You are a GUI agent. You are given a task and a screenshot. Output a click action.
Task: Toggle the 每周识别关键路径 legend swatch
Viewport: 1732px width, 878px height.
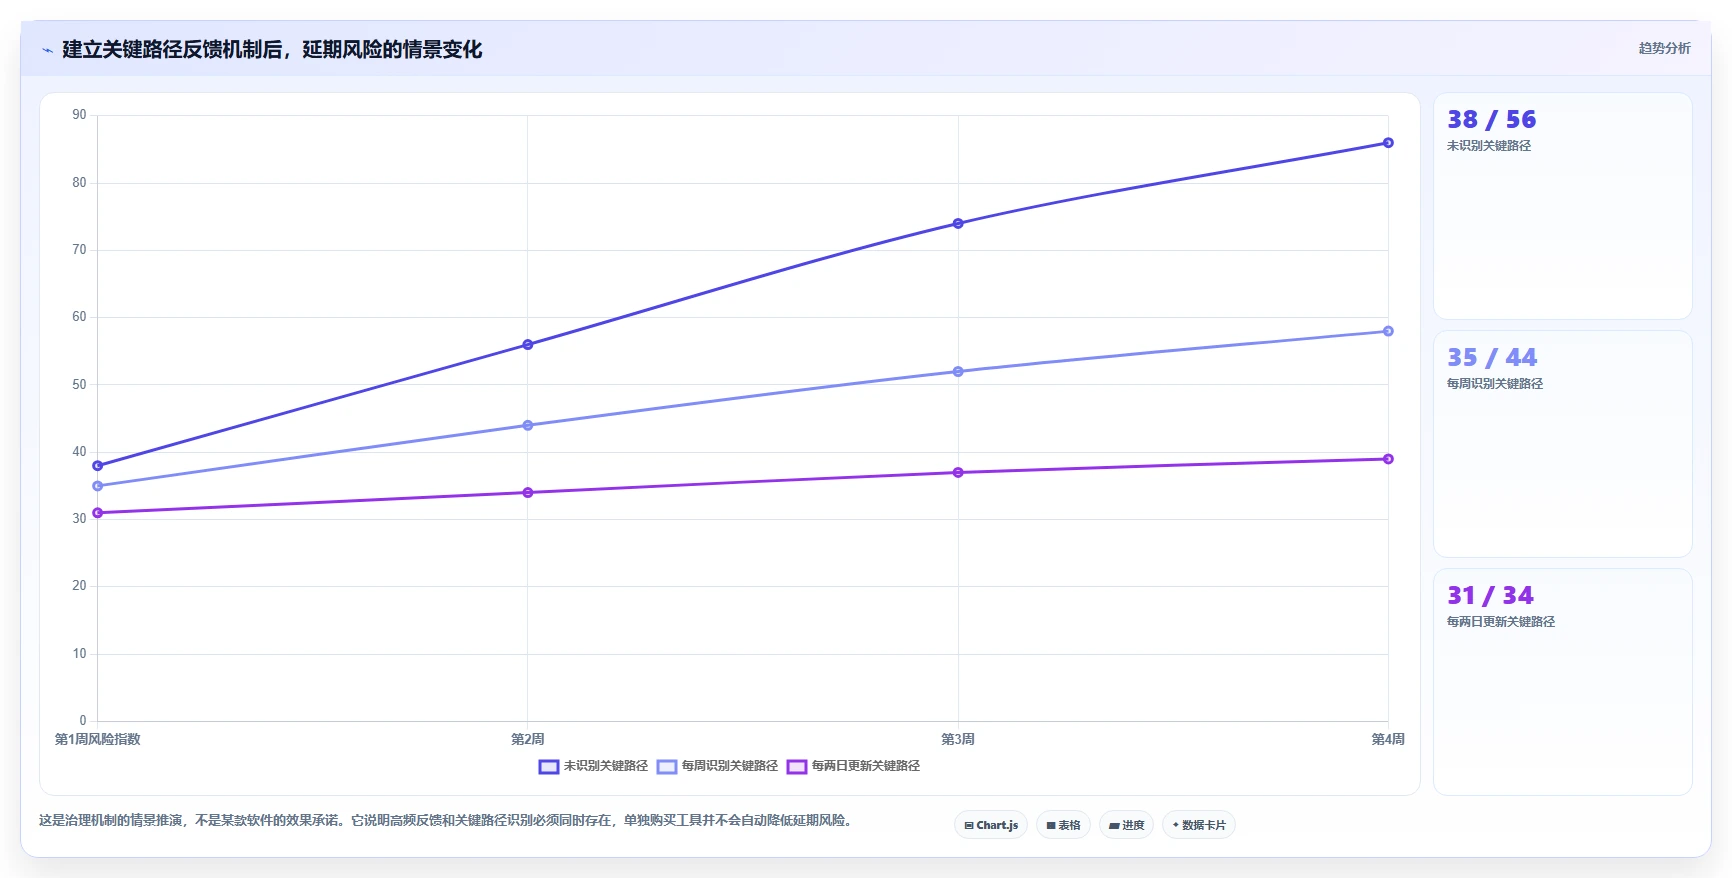[667, 767]
